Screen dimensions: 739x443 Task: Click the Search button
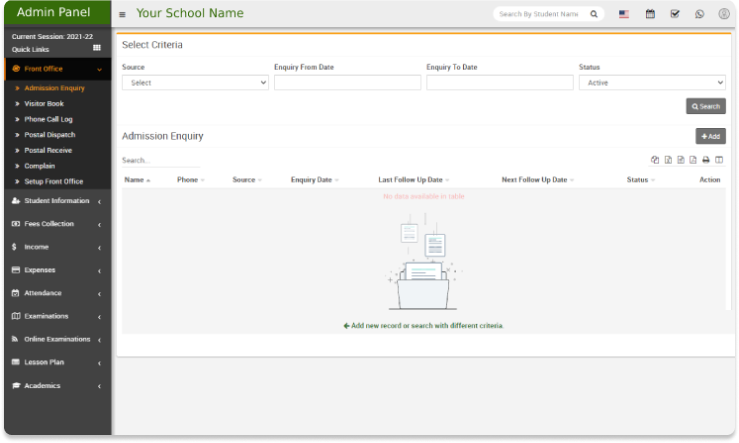coord(705,106)
